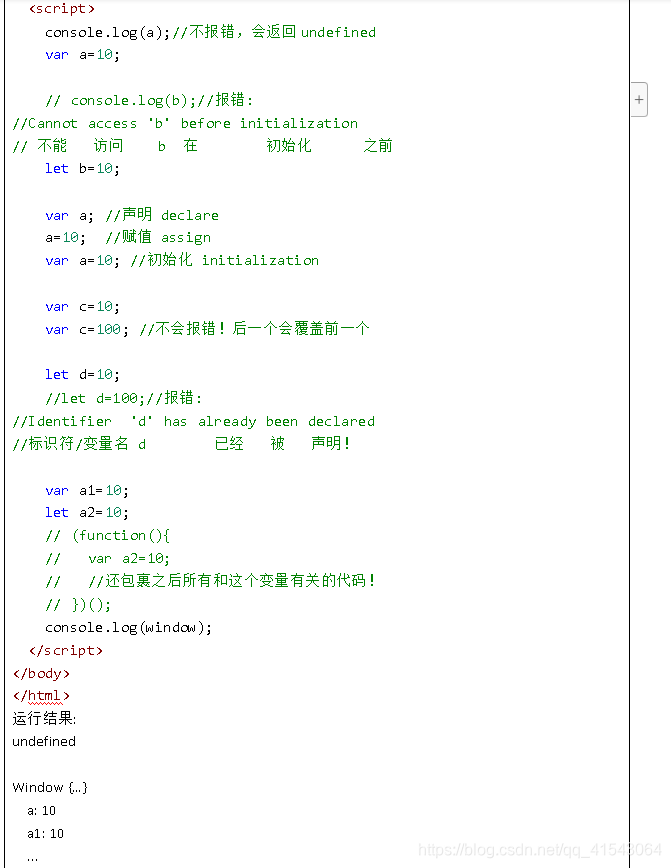Viewport: 671px width, 868px height.
Task: Click the commented 'var a2=10;' line
Action: pos(107,559)
